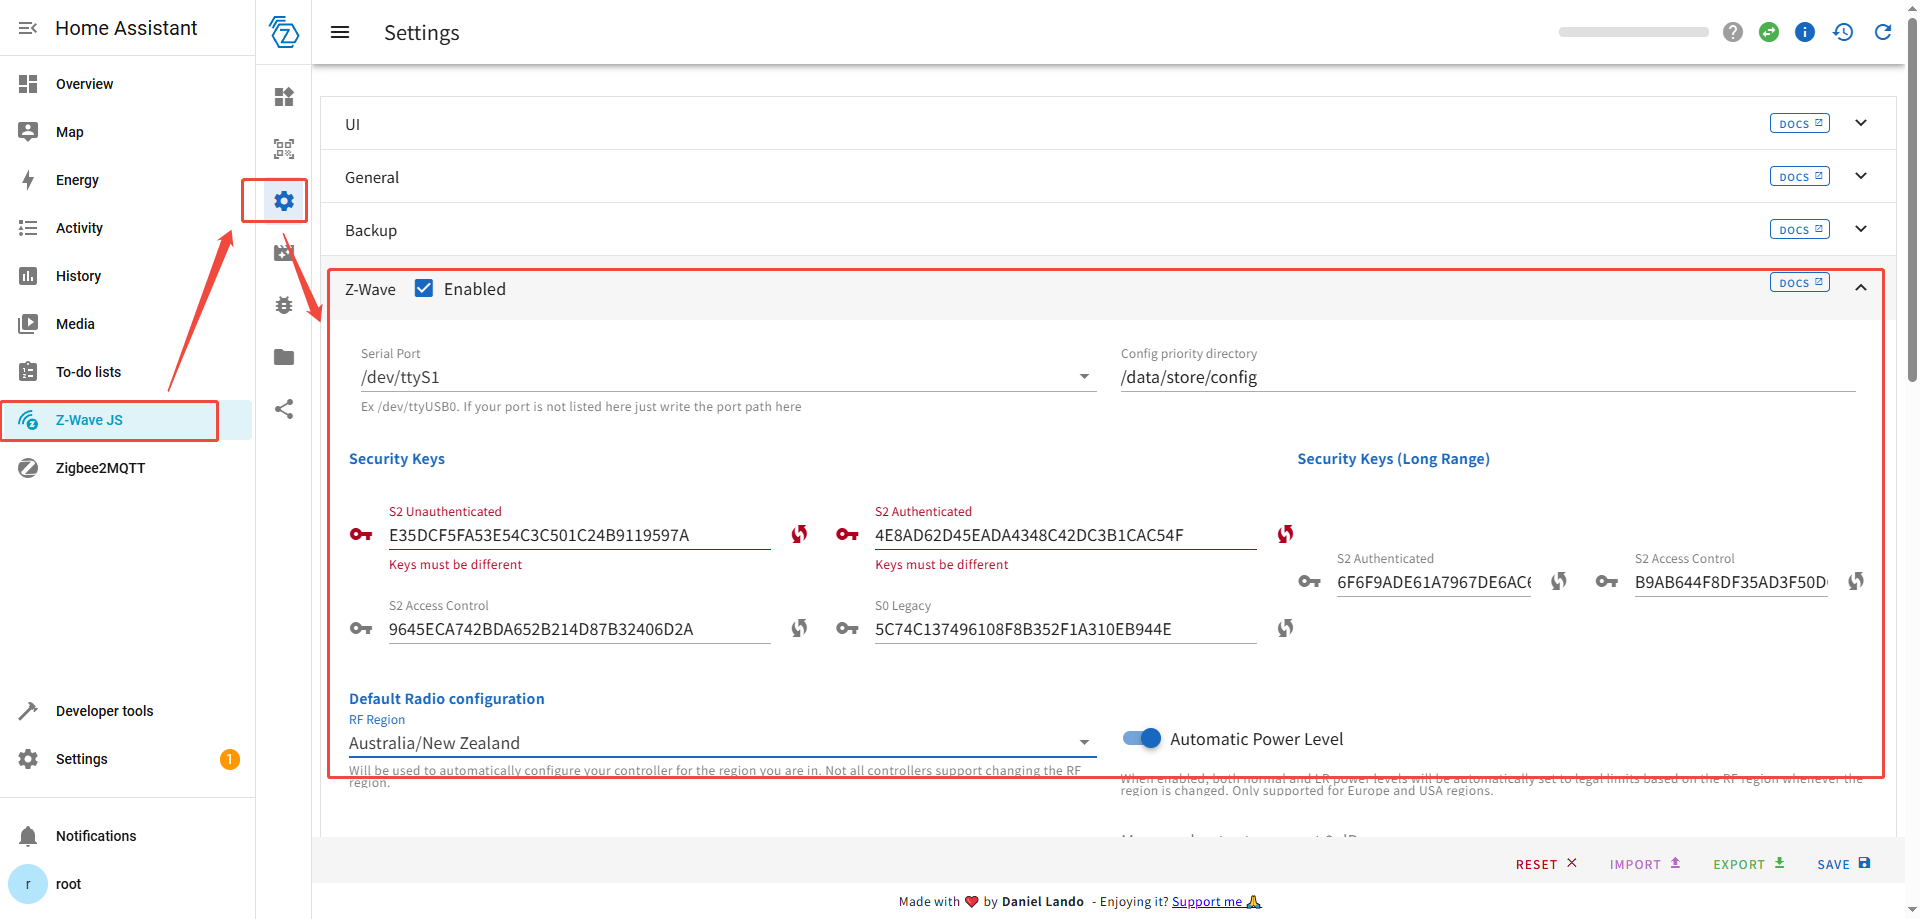Go to Developer tools in sidebar
Image resolution: width=1920 pixels, height=919 pixels.
pyautogui.click(x=104, y=711)
